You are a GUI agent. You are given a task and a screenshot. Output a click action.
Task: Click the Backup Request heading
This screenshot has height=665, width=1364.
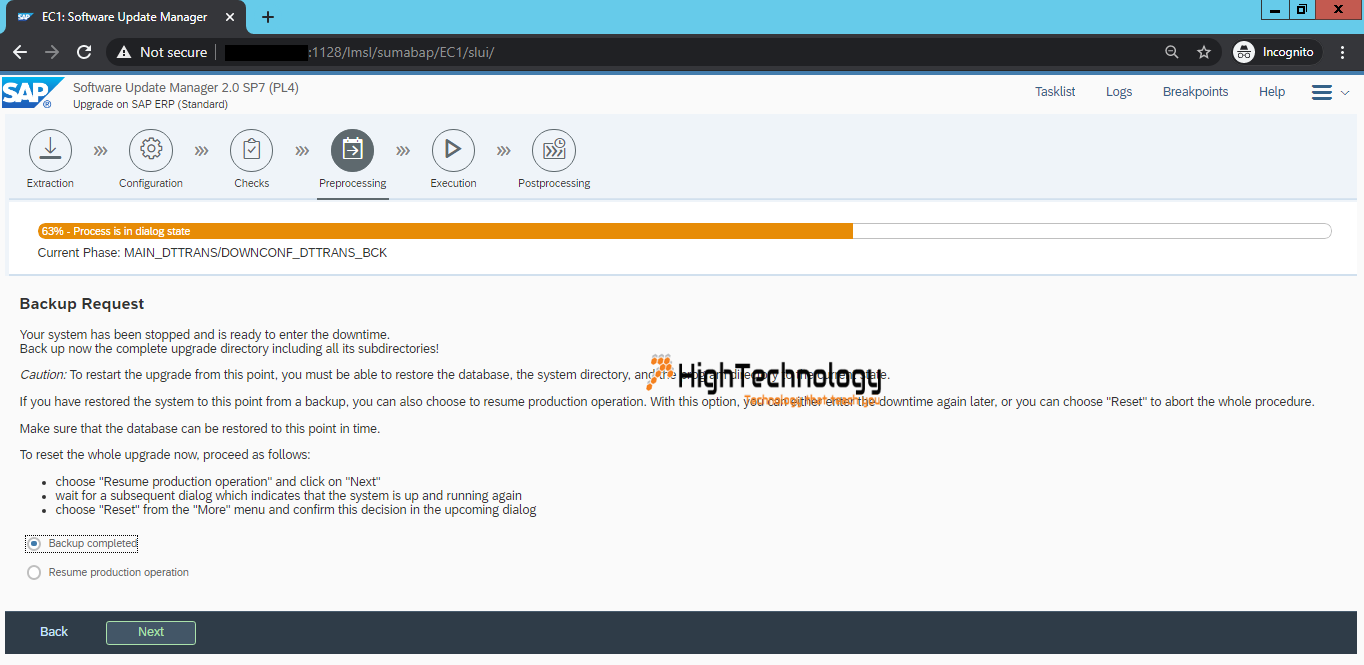(82, 304)
